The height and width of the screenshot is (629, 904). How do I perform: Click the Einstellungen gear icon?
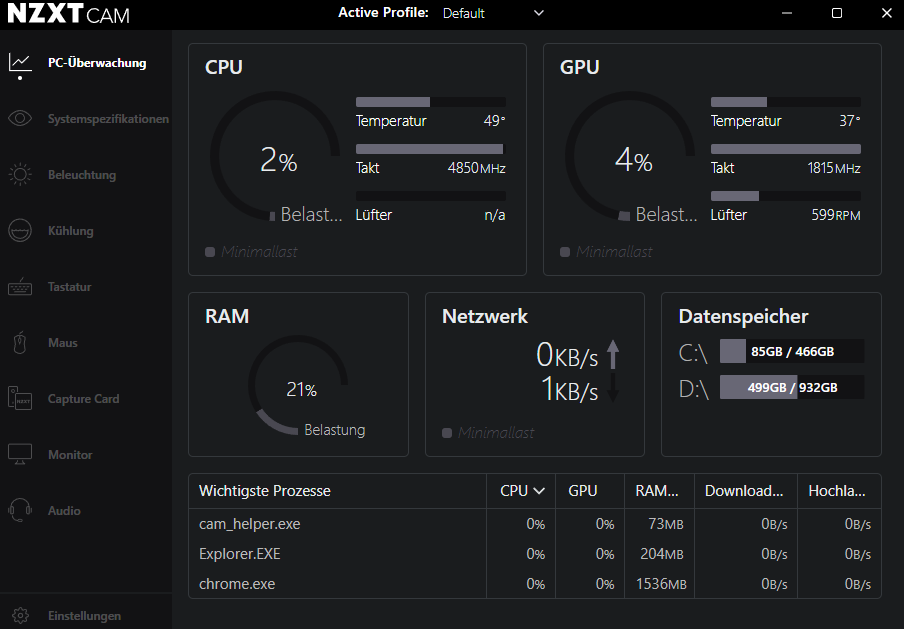[x=20, y=615]
